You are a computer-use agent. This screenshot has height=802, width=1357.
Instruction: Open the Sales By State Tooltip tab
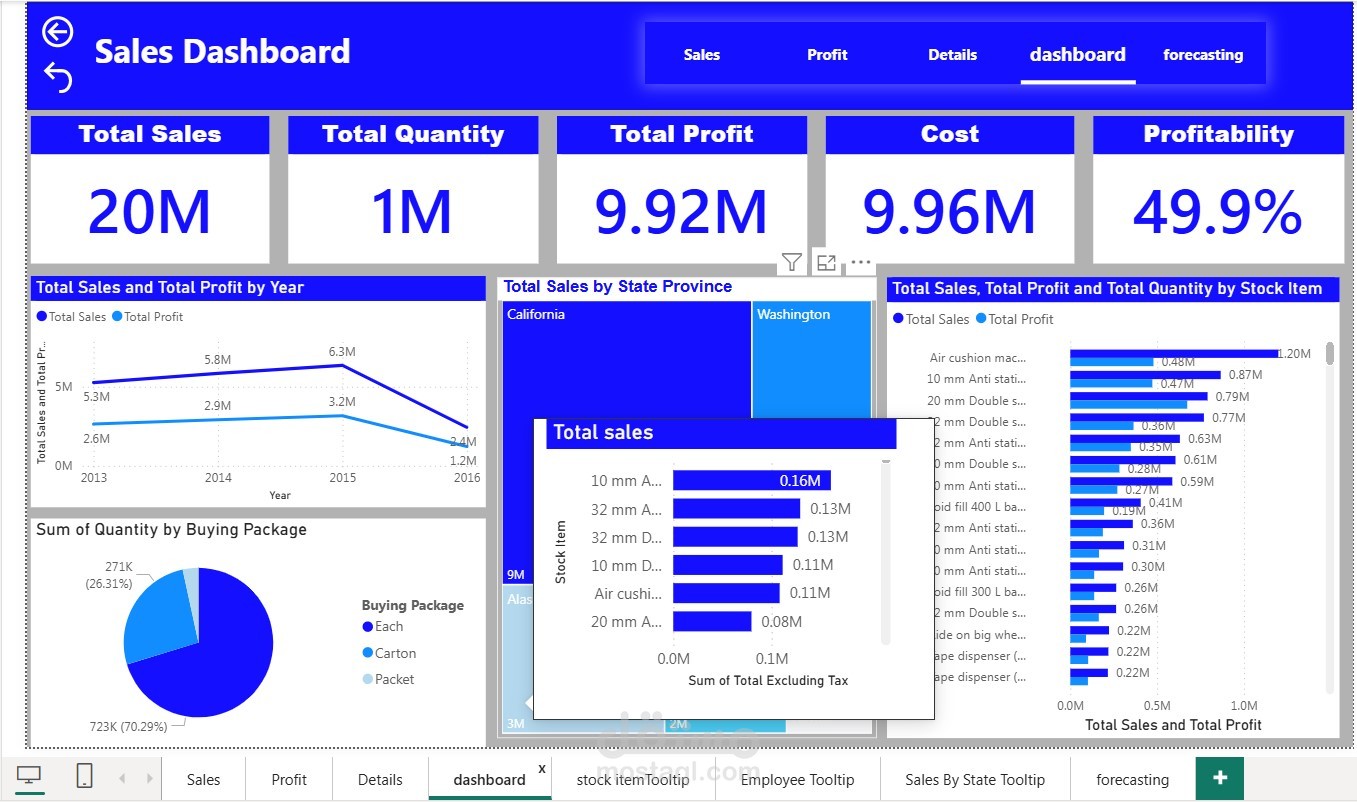coord(975,780)
